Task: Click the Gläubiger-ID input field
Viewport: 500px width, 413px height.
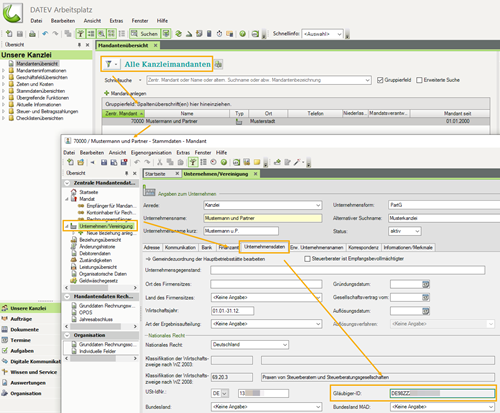Action: (x=442, y=393)
